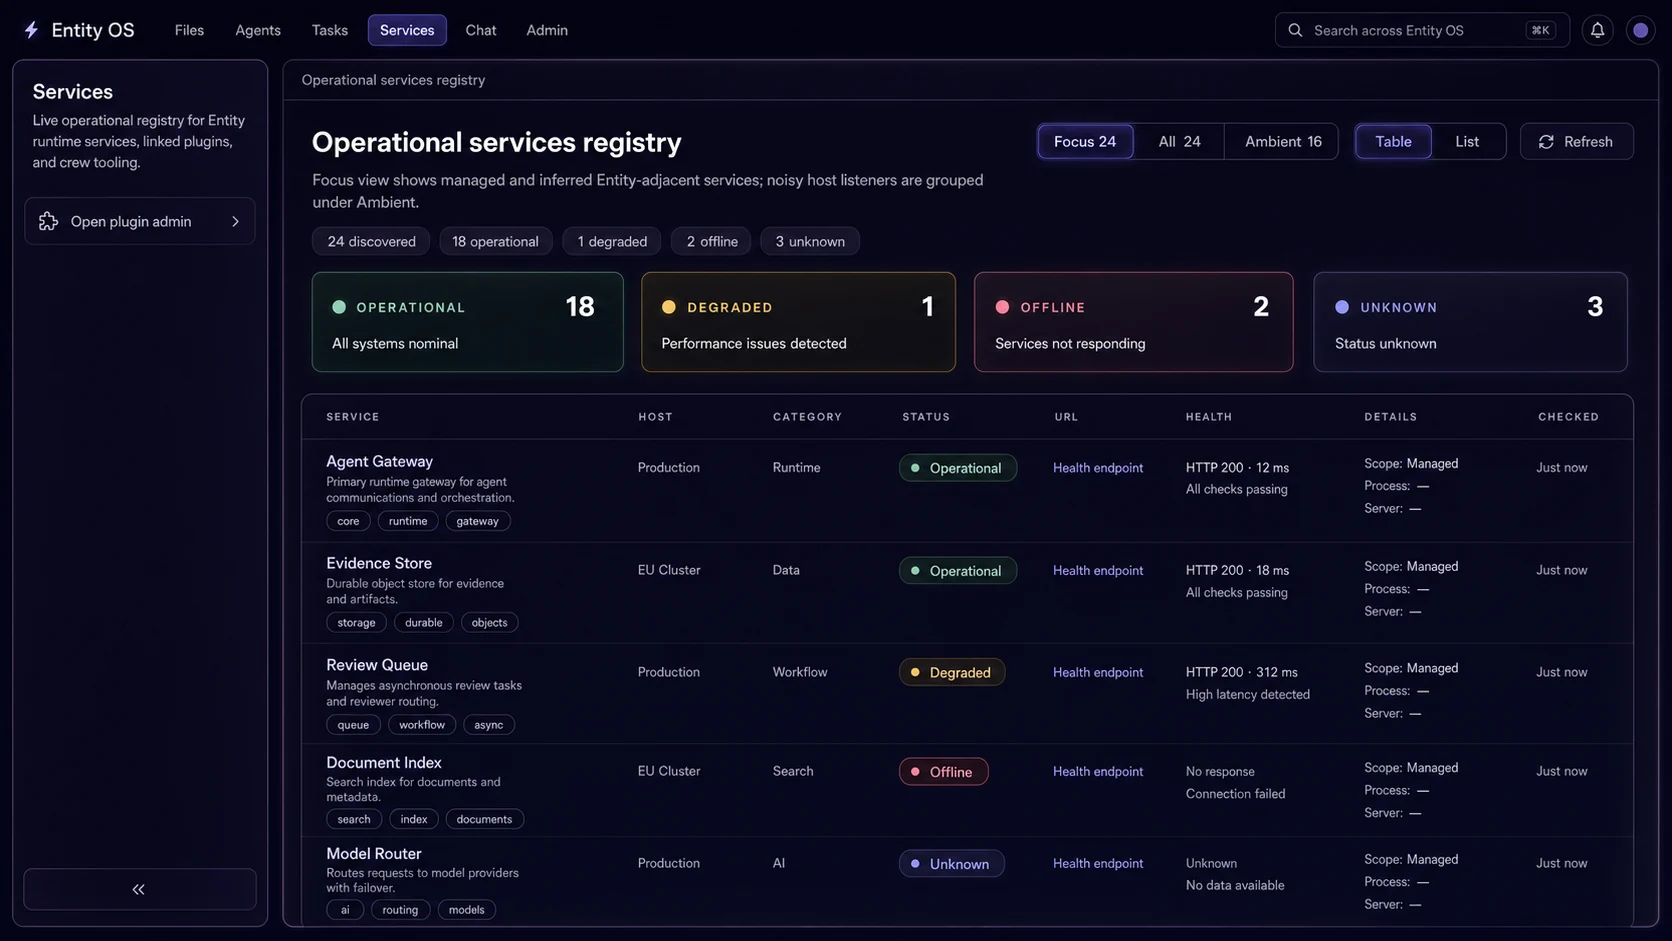Image resolution: width=1672 pixels, height=941 pixels.
Task: Switch to the All 24 filter
Action: click(1179, 142)
